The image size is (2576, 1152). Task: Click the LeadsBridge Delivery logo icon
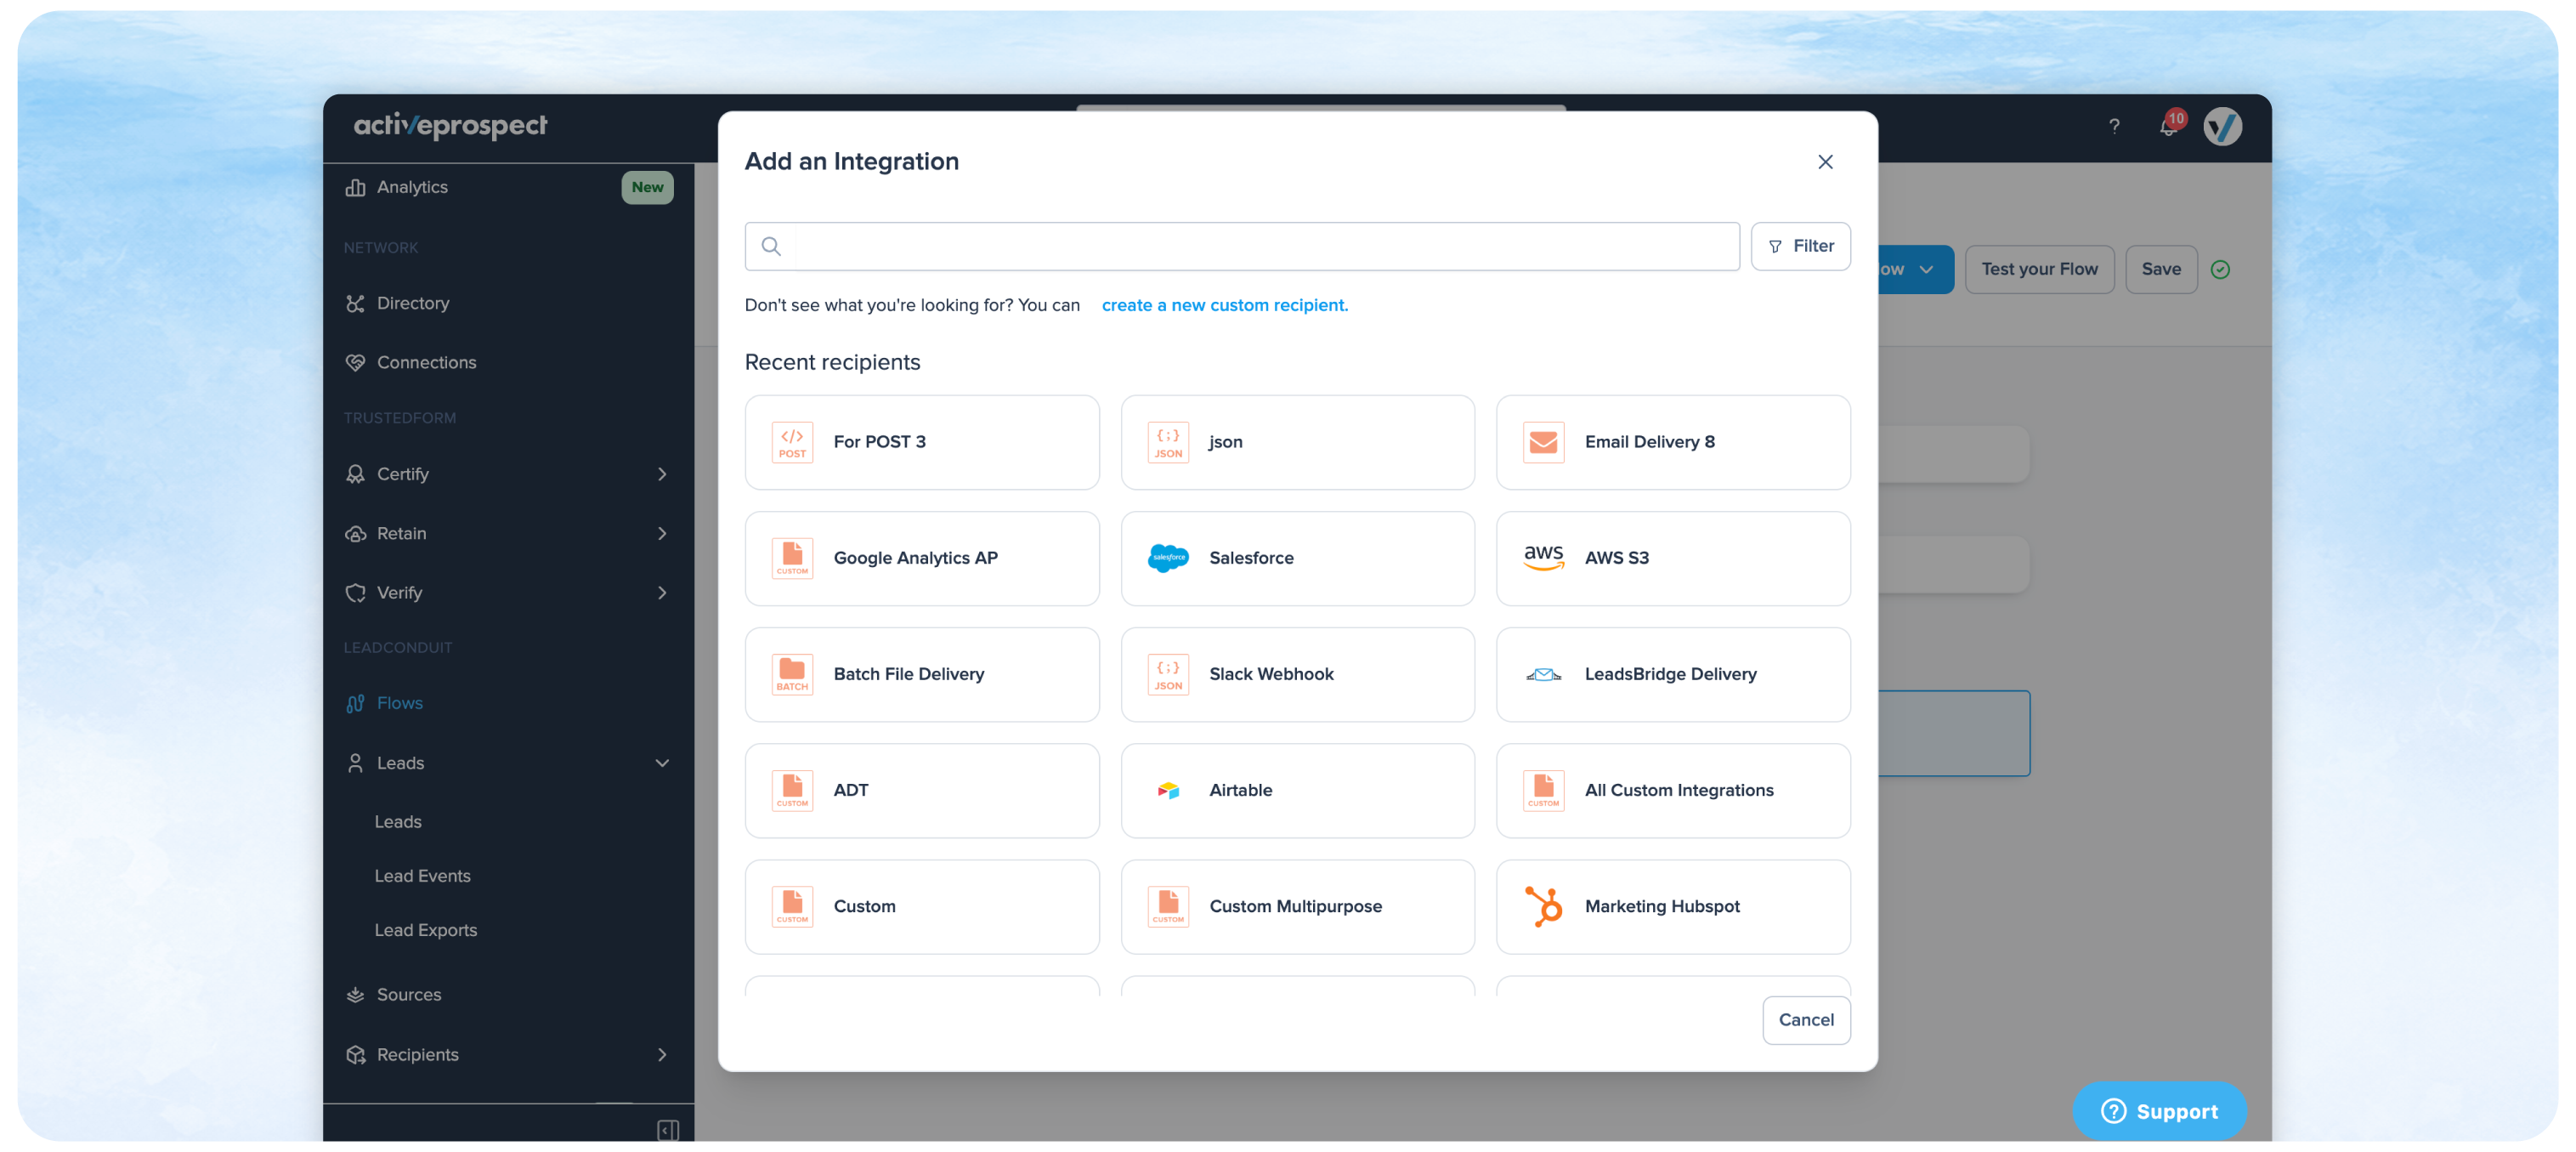point(1543,675)
